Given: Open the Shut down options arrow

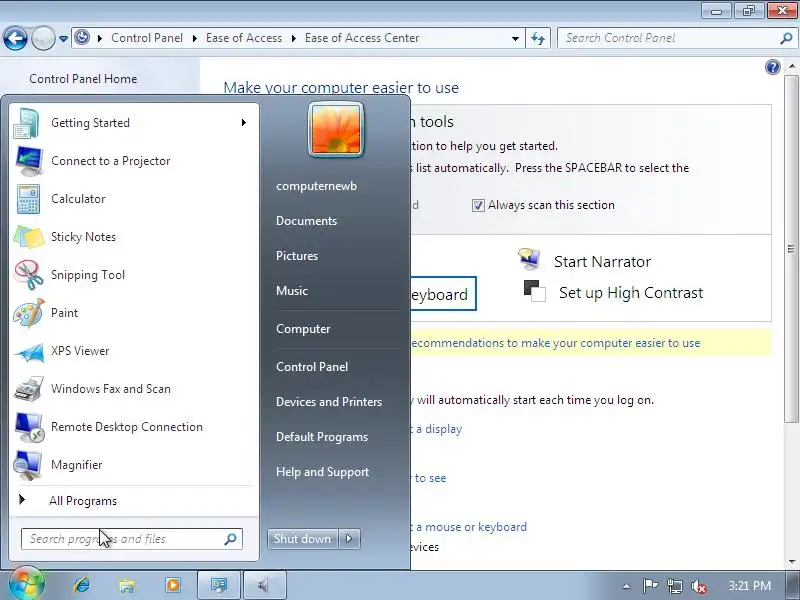Looking at the screenshot, I should tap(349, 539).
